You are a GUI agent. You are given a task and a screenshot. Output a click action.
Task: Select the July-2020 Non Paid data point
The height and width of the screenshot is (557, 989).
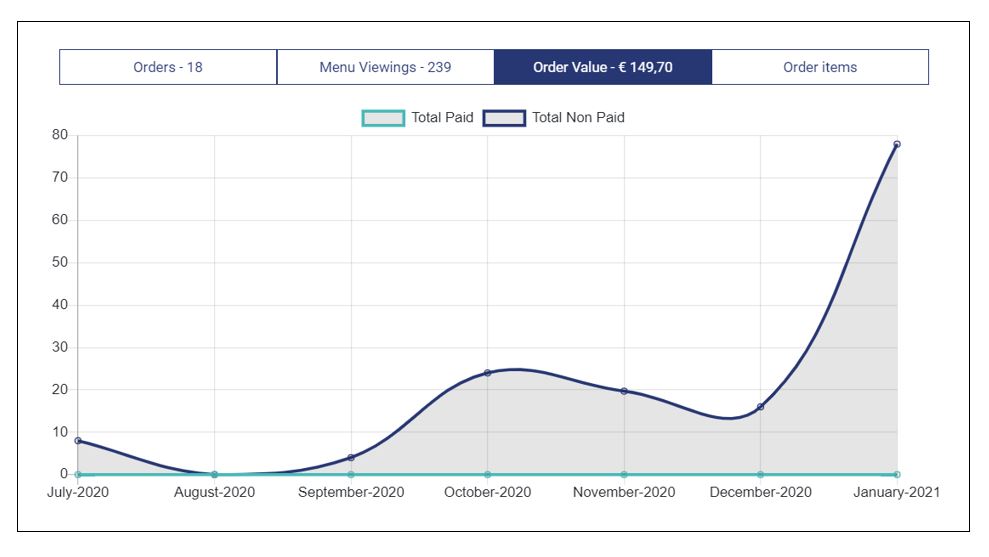(78, 441)
